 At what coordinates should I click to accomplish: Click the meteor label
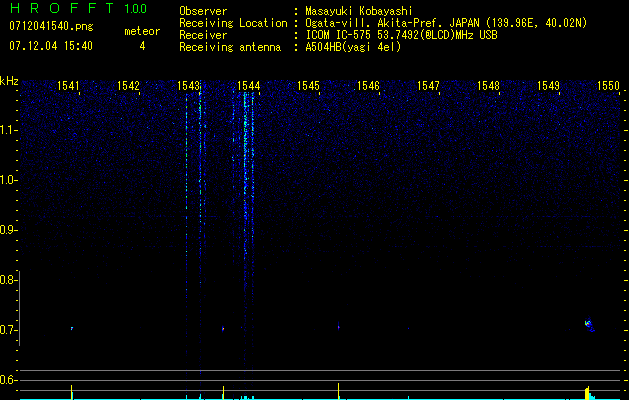pyautogui.click(x=142, y=31)
